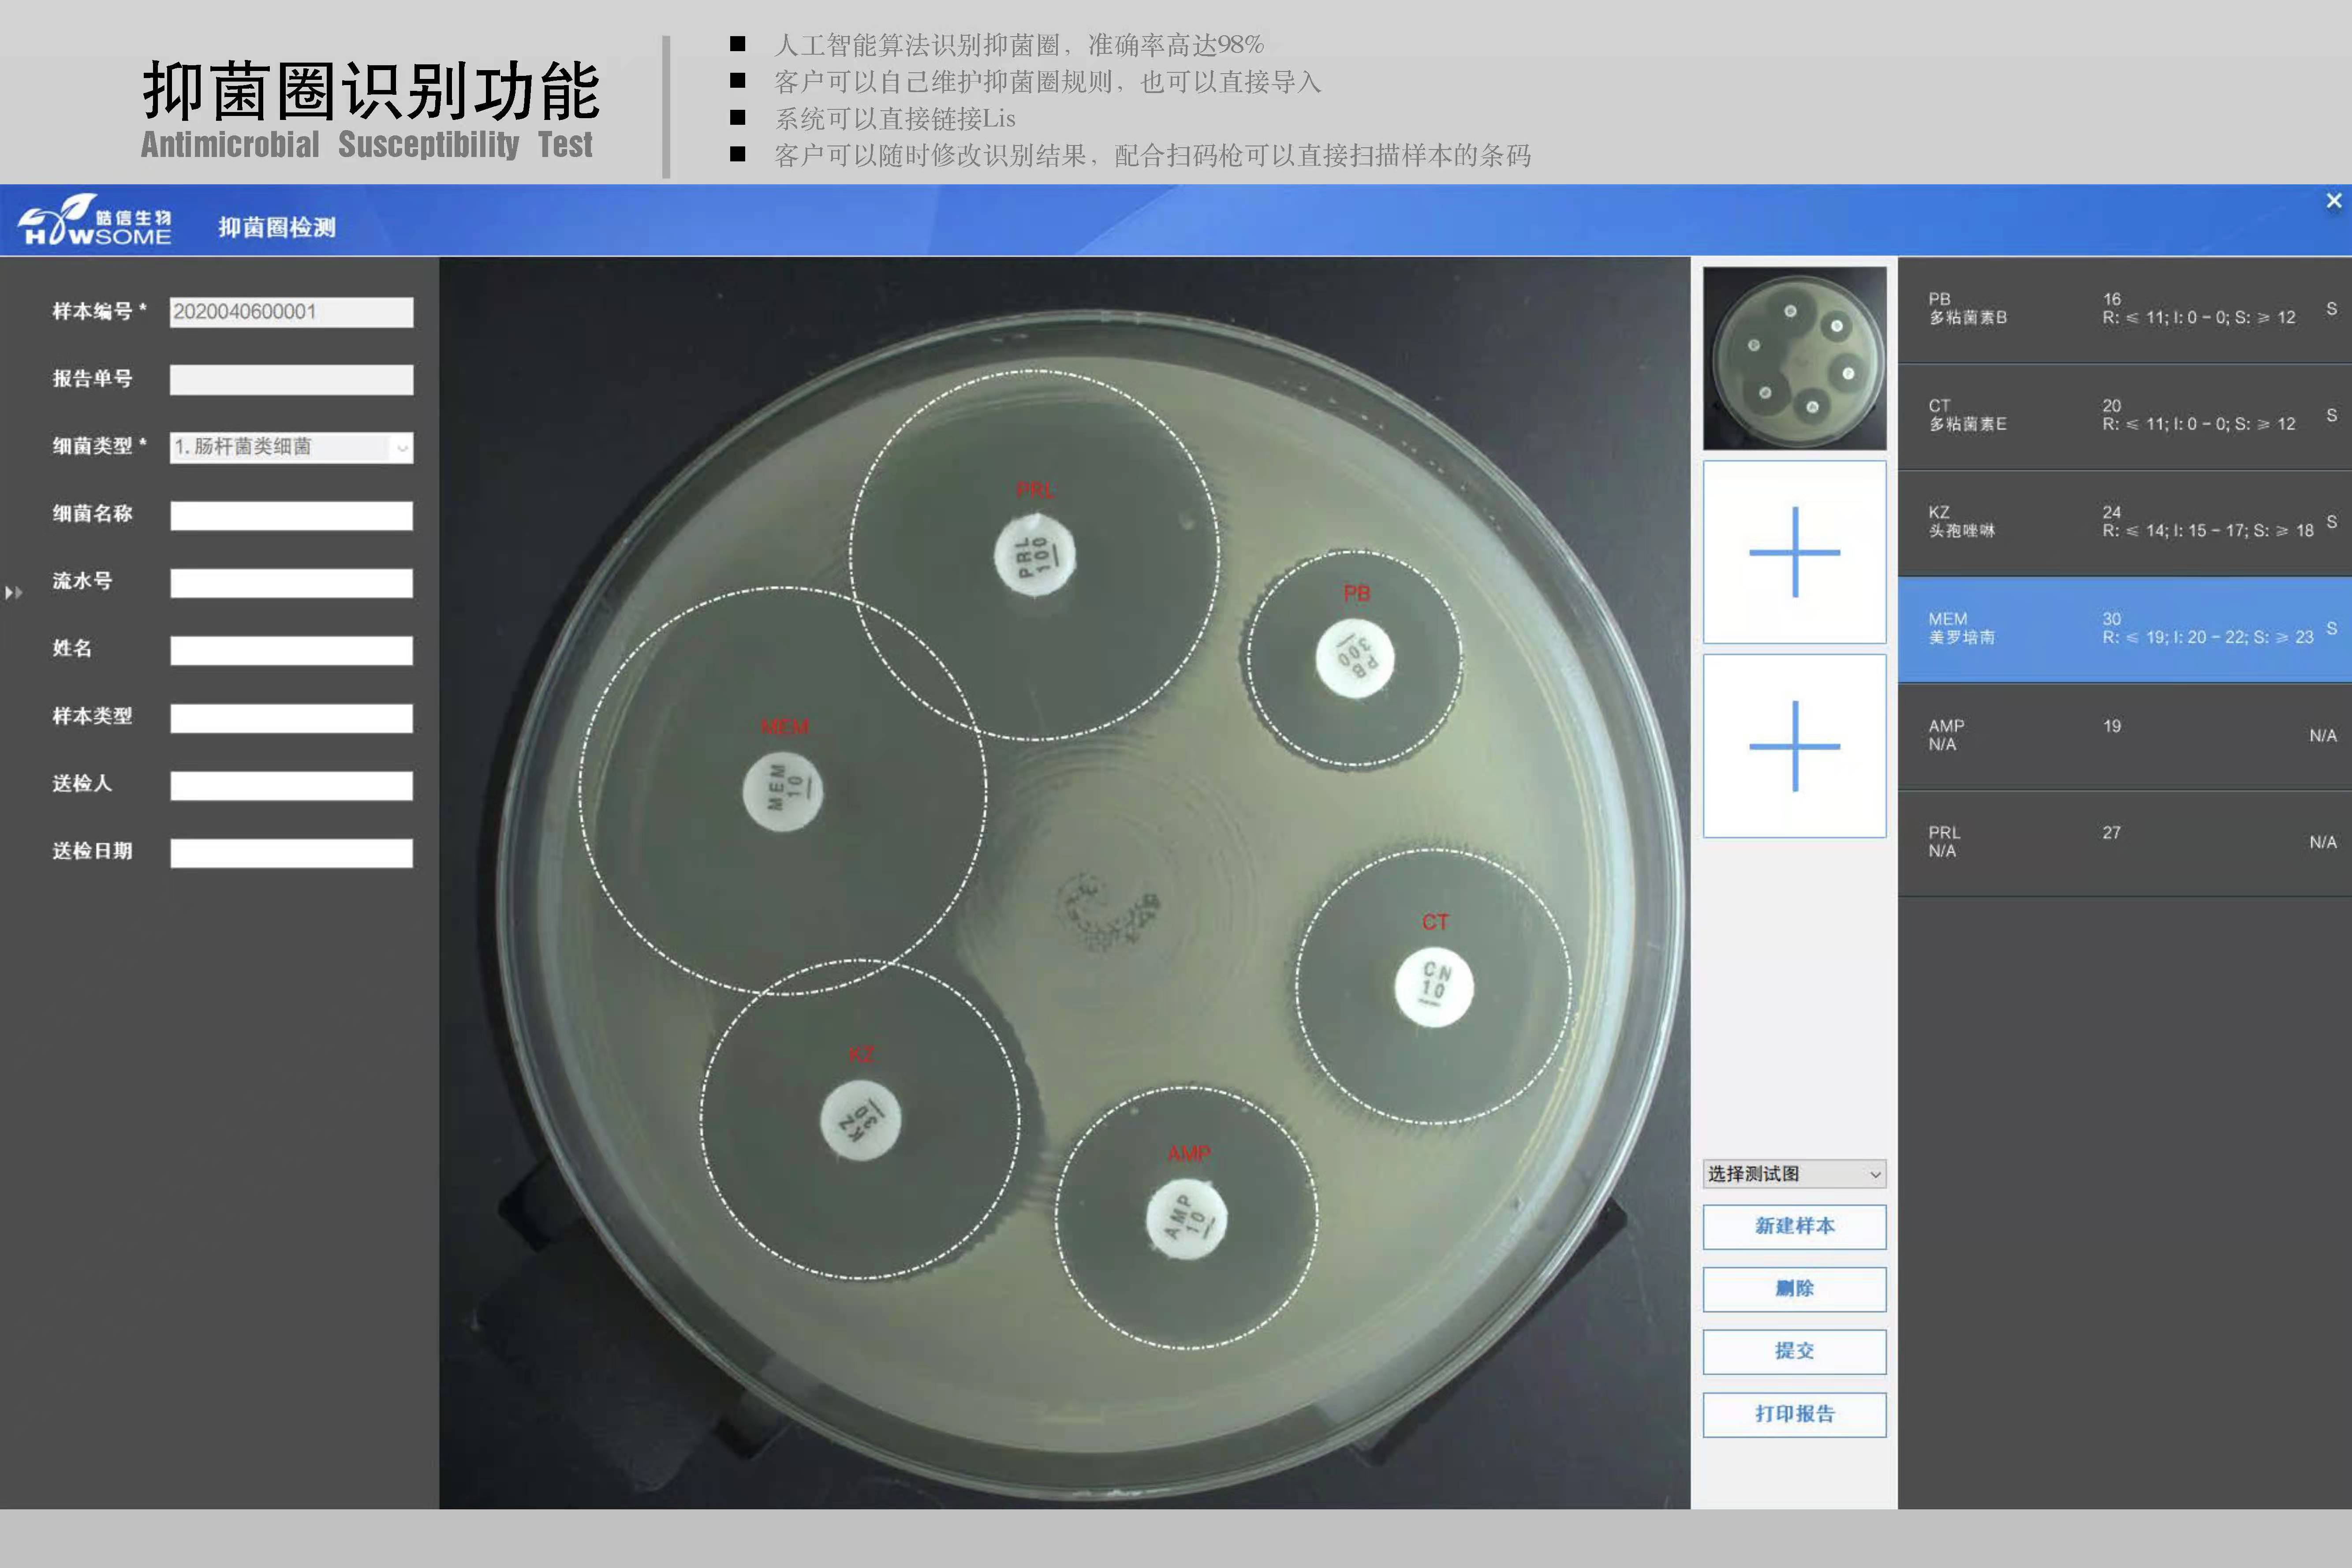Select the AMP result row
Screen dimensions: 2352x1568
[2125, 736]
